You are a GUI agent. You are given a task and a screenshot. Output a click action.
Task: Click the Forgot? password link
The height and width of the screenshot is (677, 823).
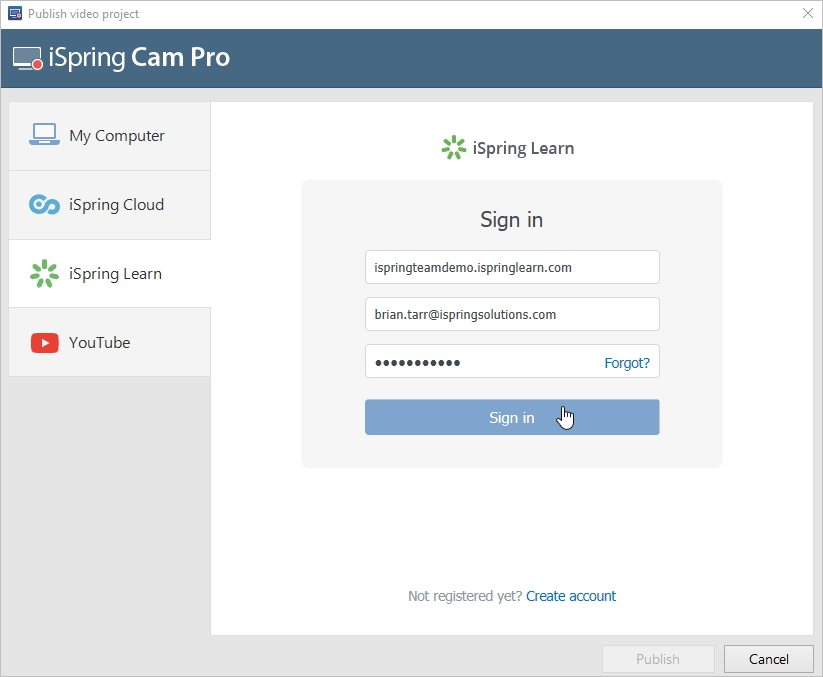click(x=626, y=363)
